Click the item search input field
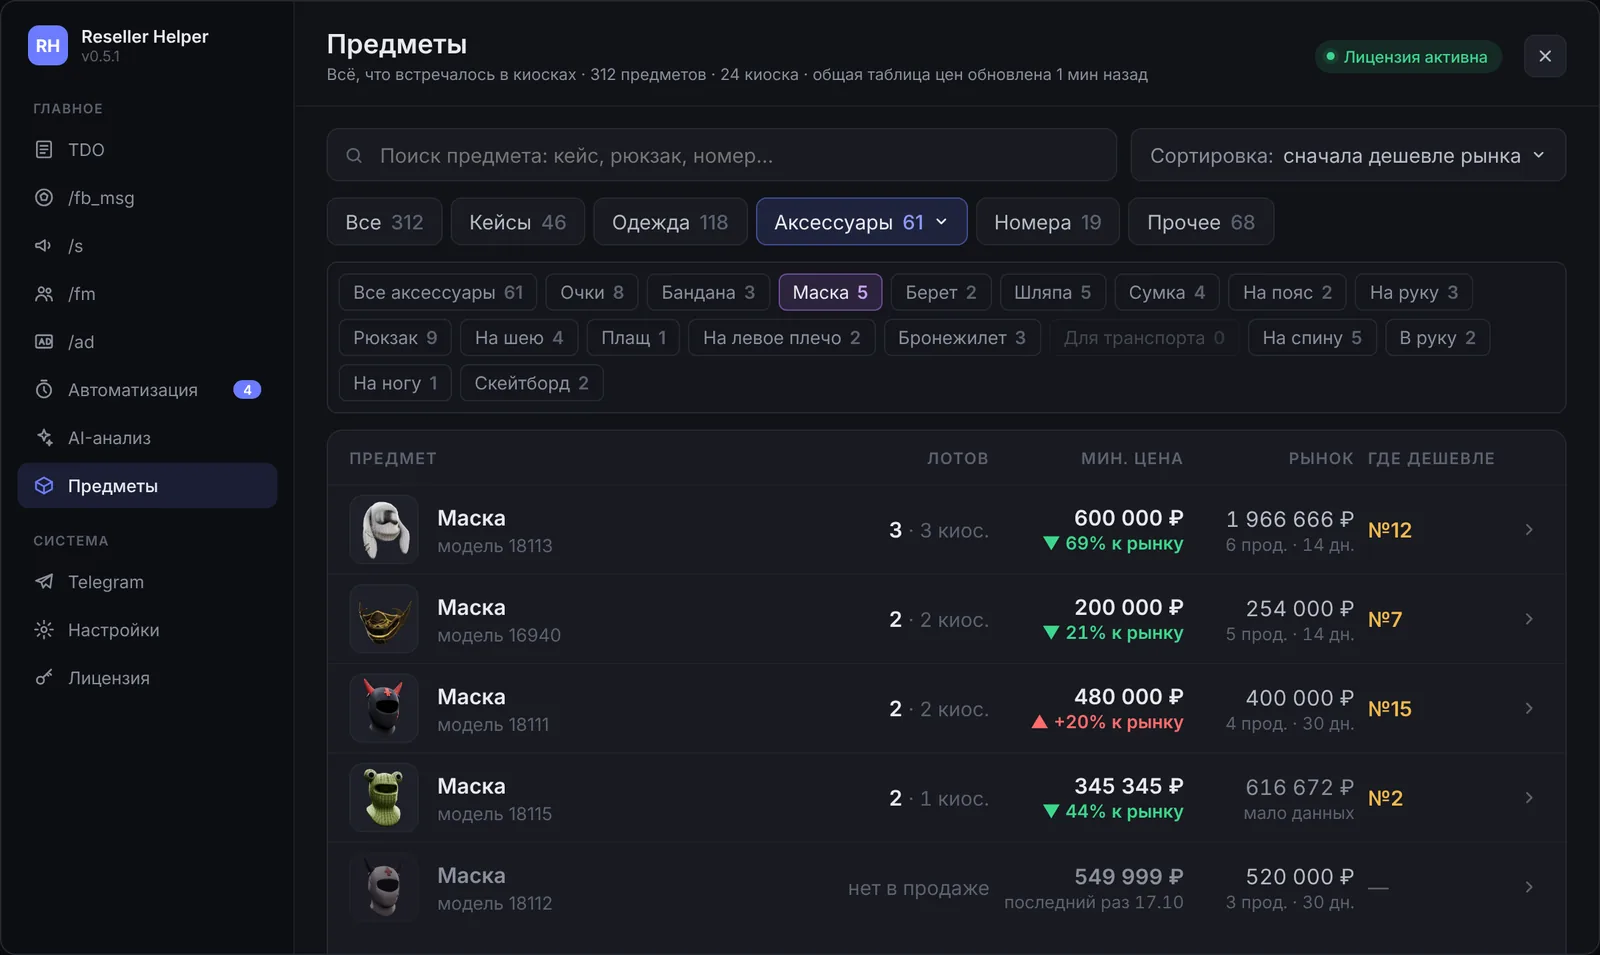 click(x=721, y=156)
